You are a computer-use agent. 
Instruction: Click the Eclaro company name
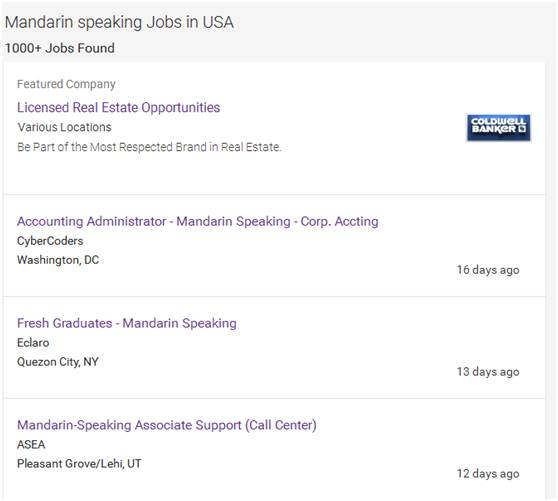tap(33, 343)
